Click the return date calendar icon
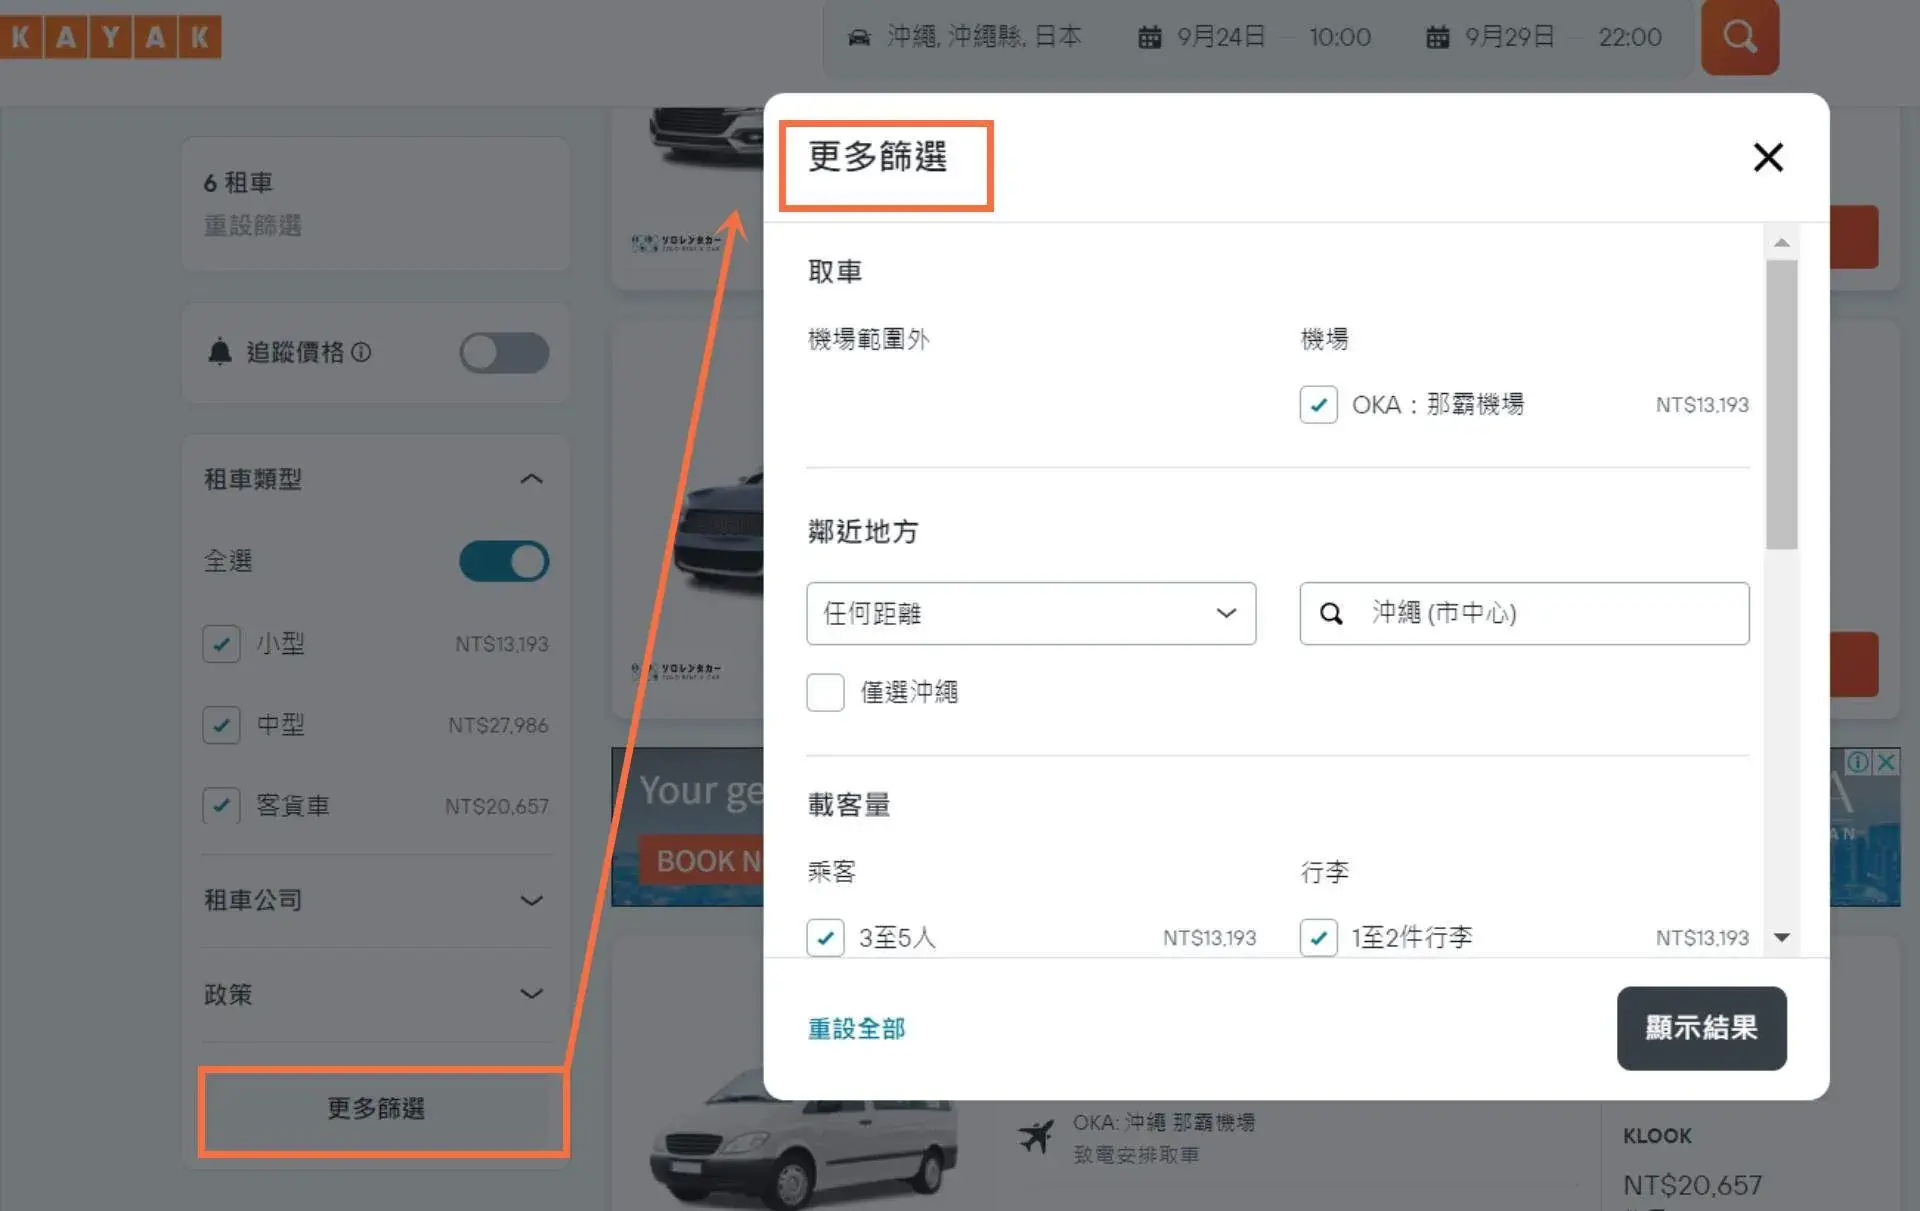The height and width of the screenshot is (1211, 1920). pos(1437,38)
